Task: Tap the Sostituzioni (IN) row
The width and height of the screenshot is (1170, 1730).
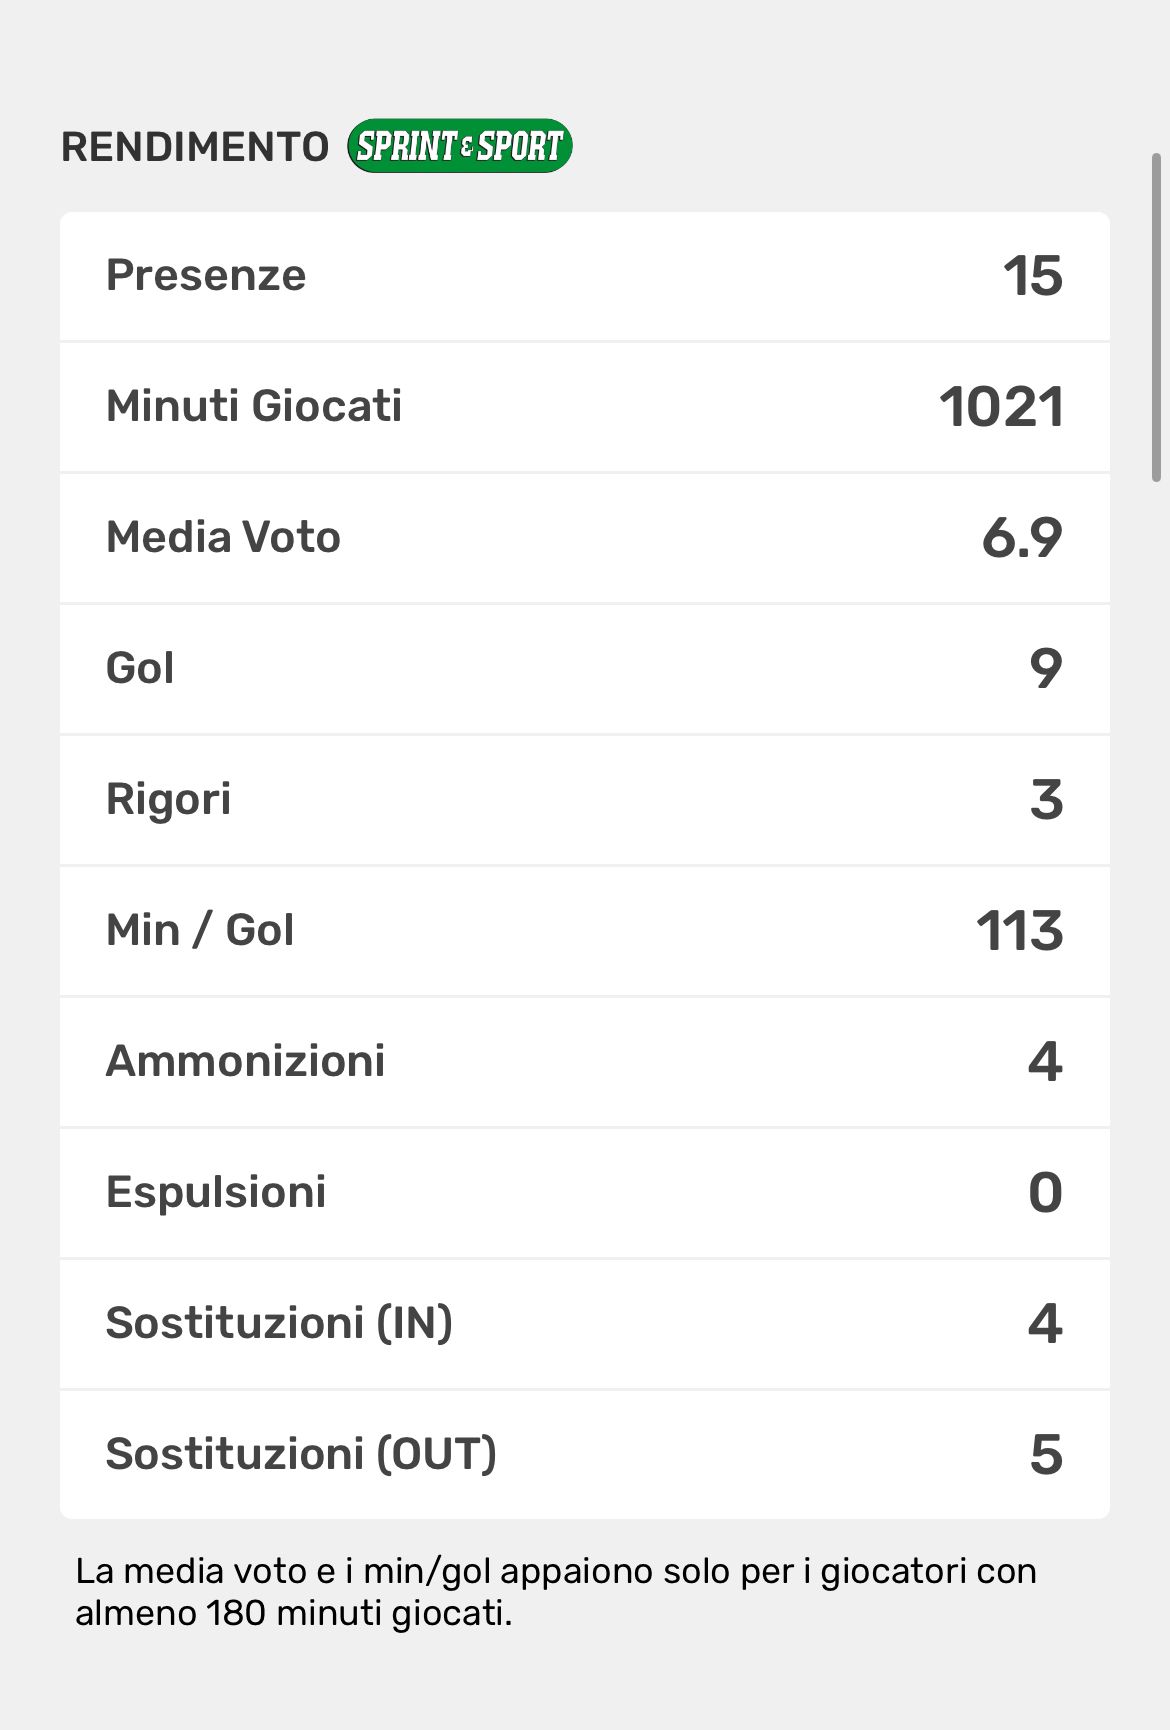Action: pyautogui.click(x=584, y=1323)
